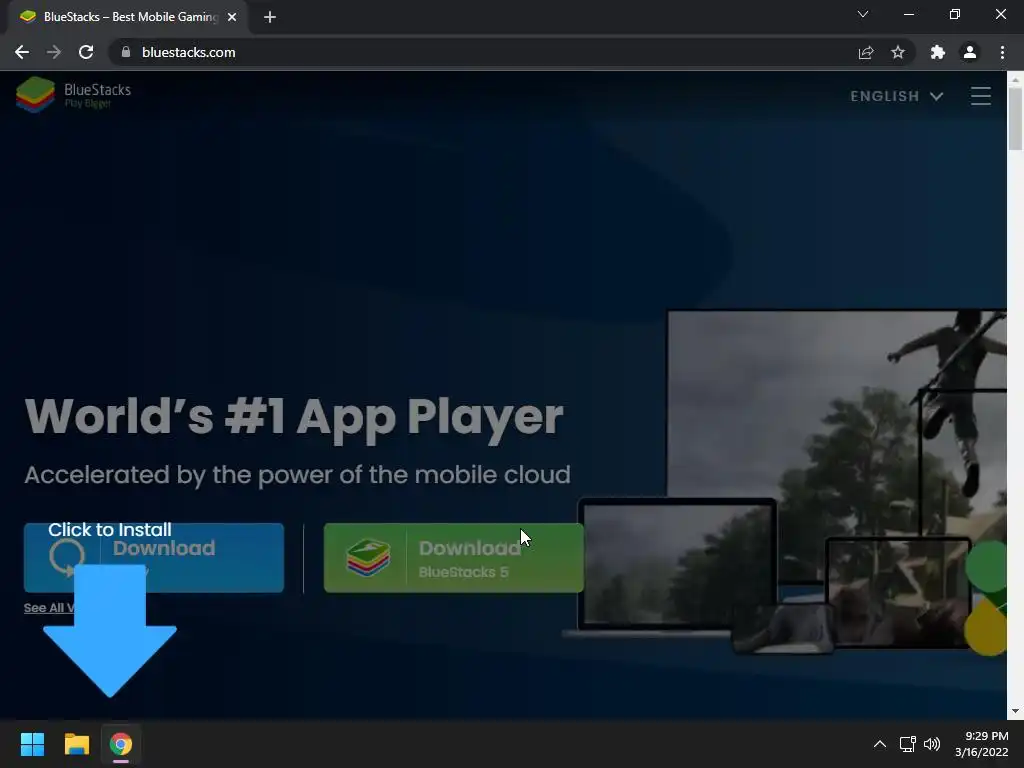Click the blue Download button
The image size is (1024, 768).
(154, 558)
